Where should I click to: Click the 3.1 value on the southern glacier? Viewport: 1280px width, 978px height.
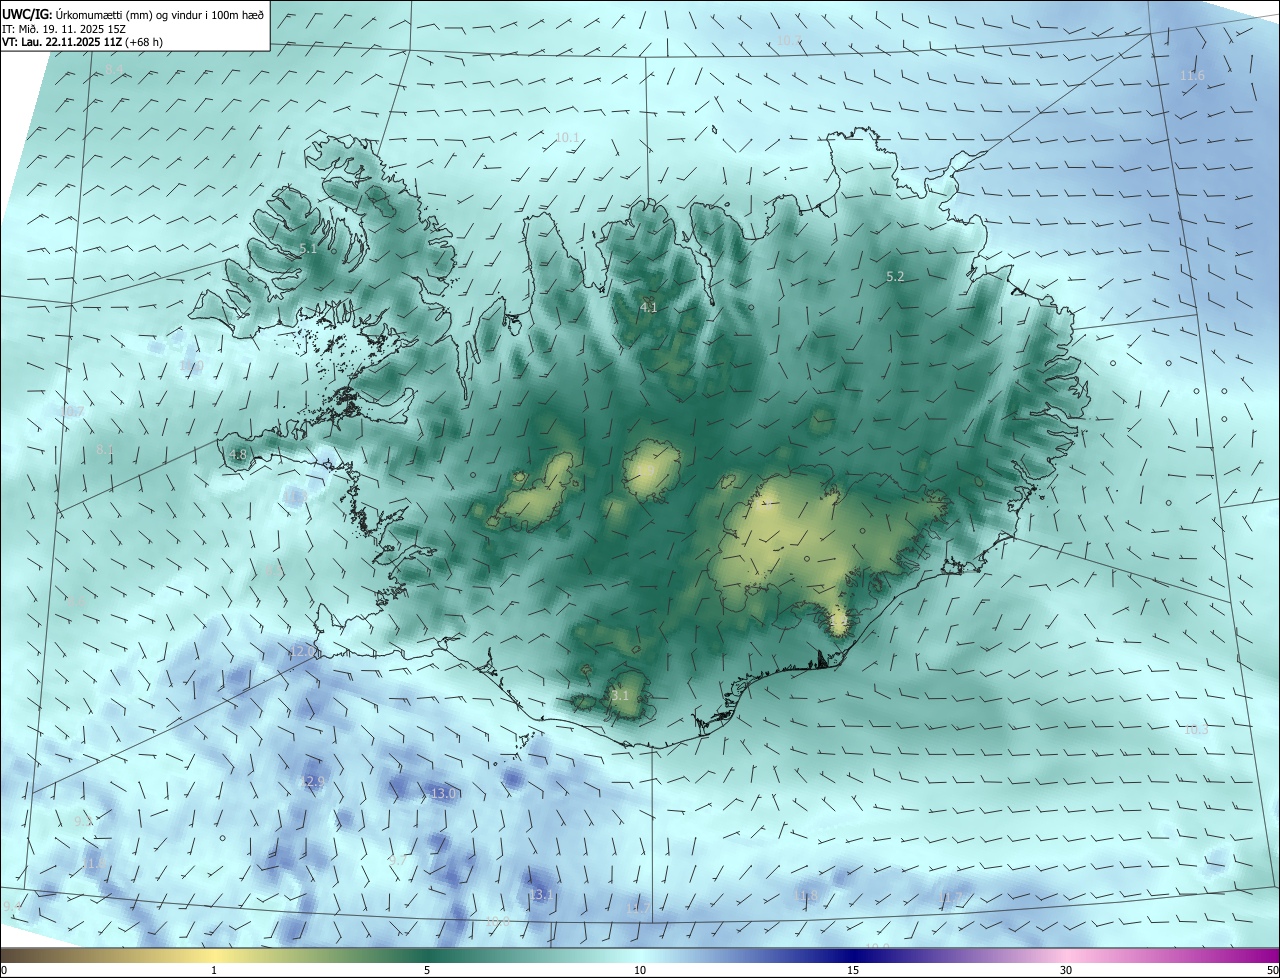(620, 696)
